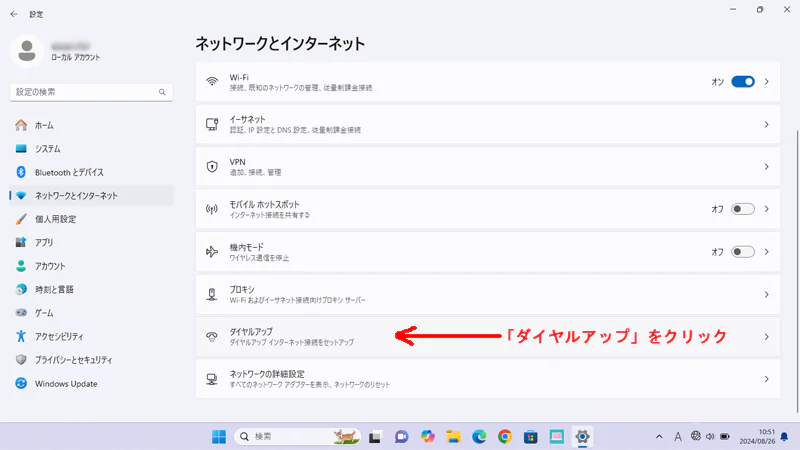Click the 設定の検索 search field
The image size is (800, 450).
91,92
